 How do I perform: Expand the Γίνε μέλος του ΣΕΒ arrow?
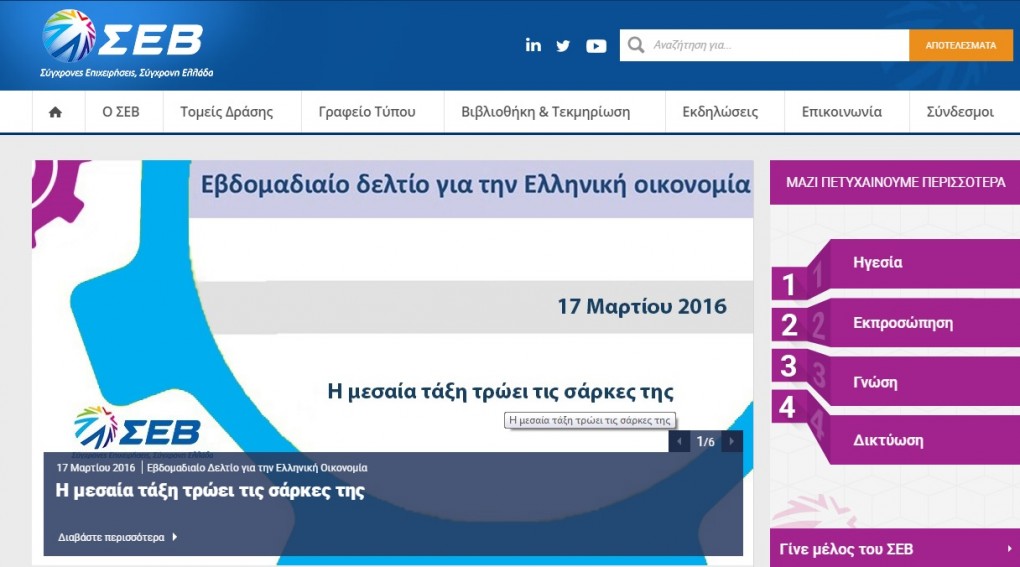[1010, 549]
